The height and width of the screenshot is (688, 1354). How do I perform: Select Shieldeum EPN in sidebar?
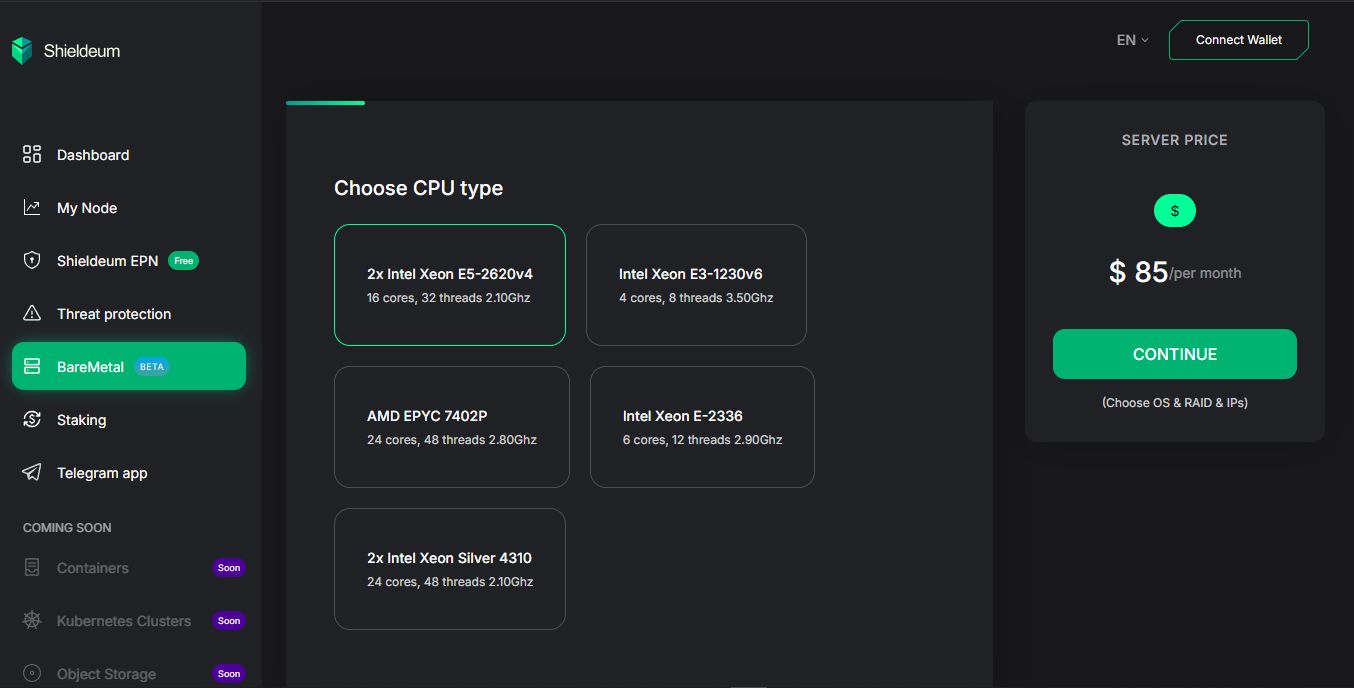[129, 261]
